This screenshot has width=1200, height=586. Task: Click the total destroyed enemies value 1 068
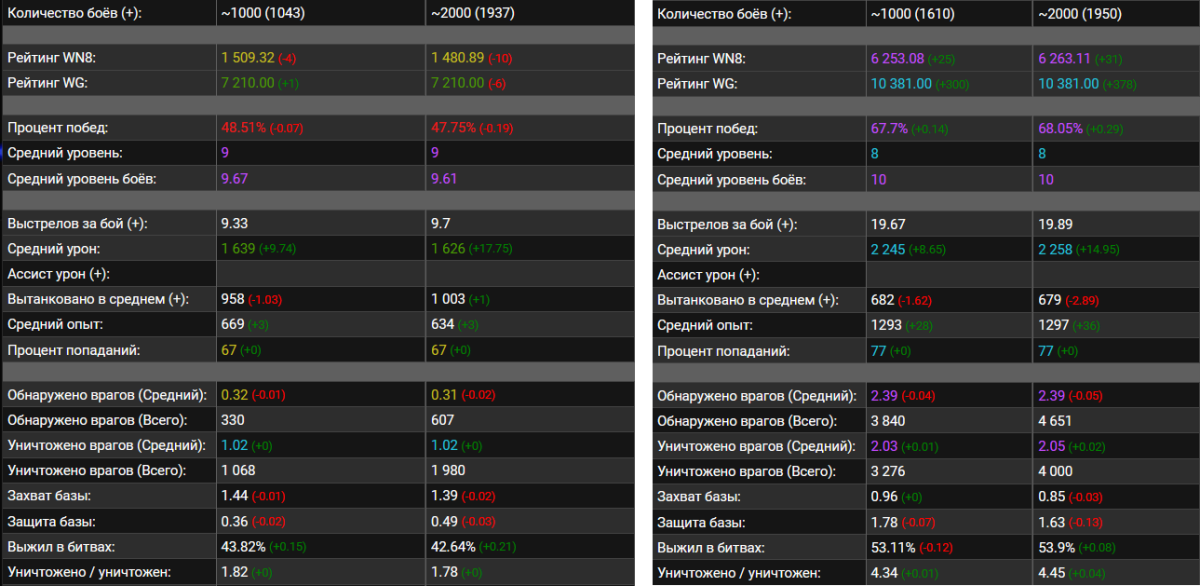(x=241, y=470)
